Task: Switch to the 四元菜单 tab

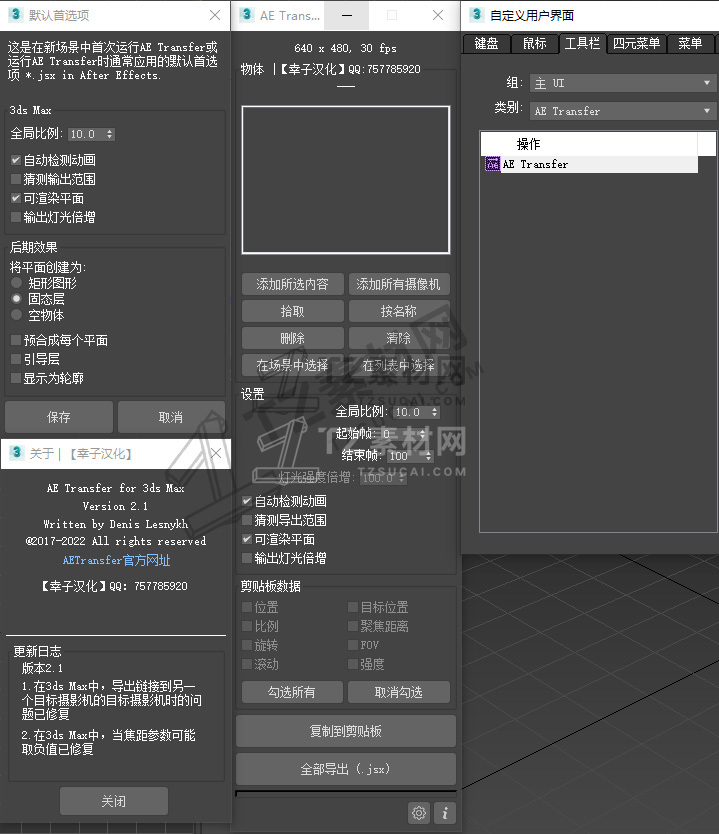Action: 637,43
